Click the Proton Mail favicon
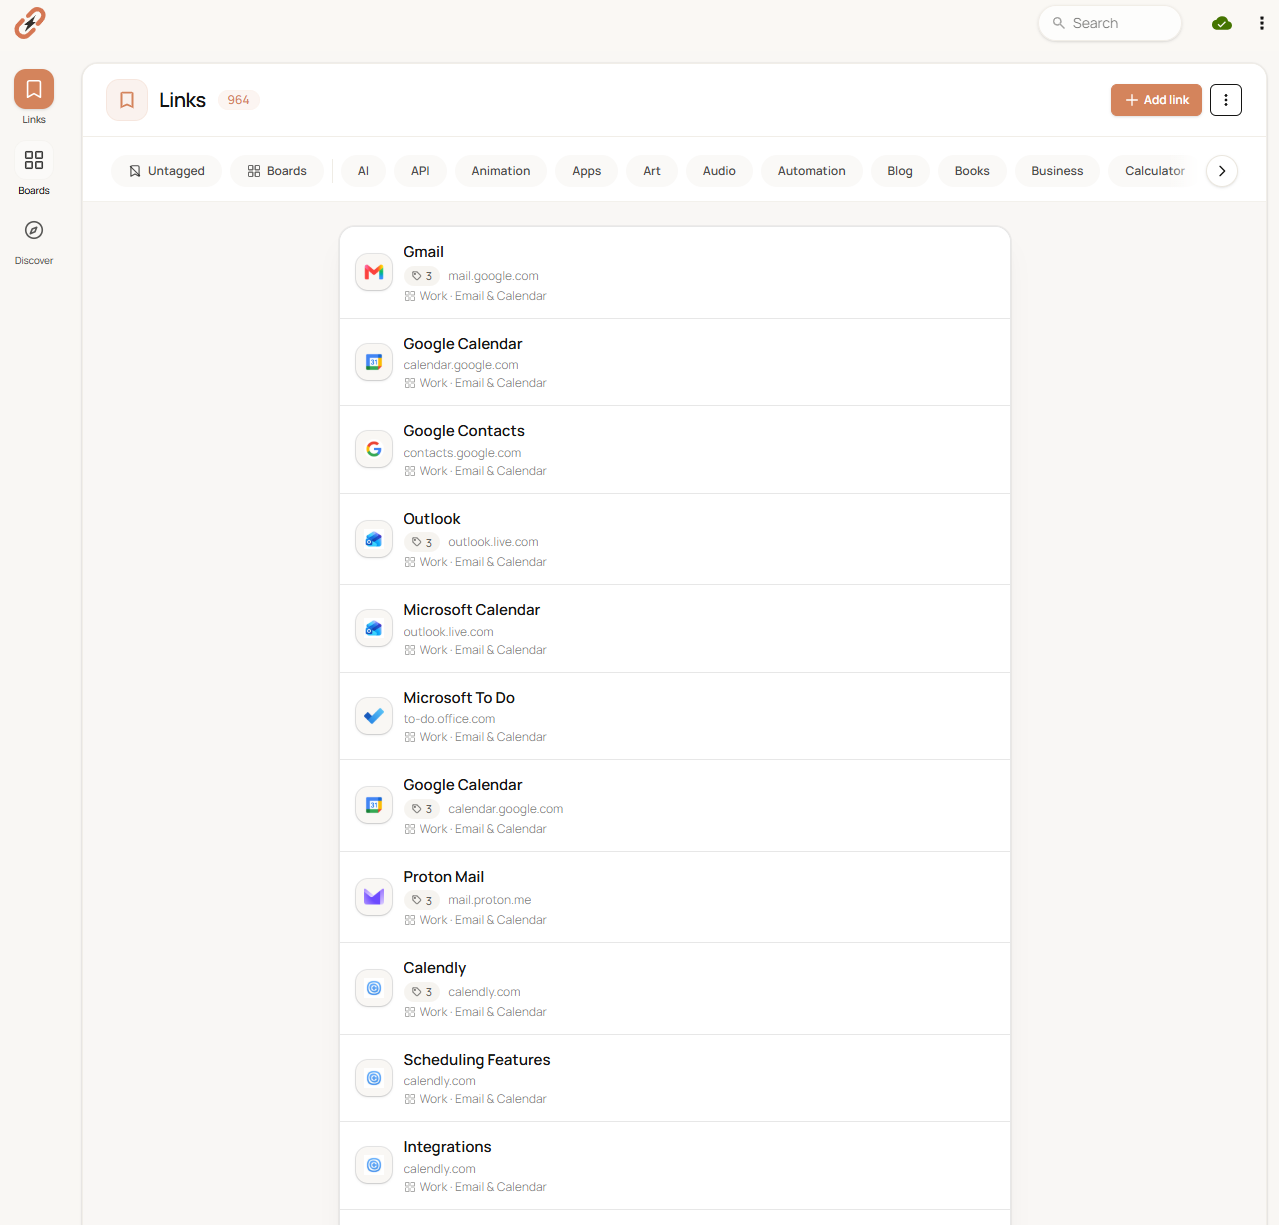1279x1225 pixels. tap(374, 897)
